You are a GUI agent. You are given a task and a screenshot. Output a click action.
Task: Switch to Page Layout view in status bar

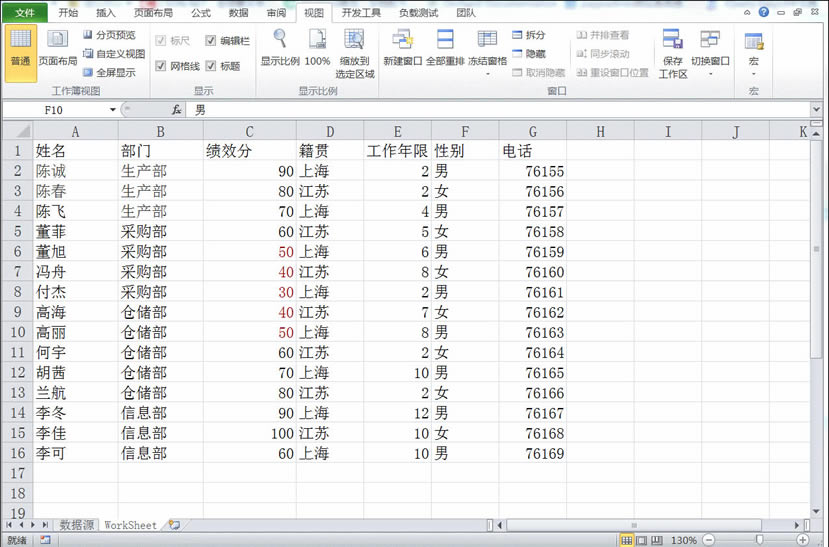[641, 540]
